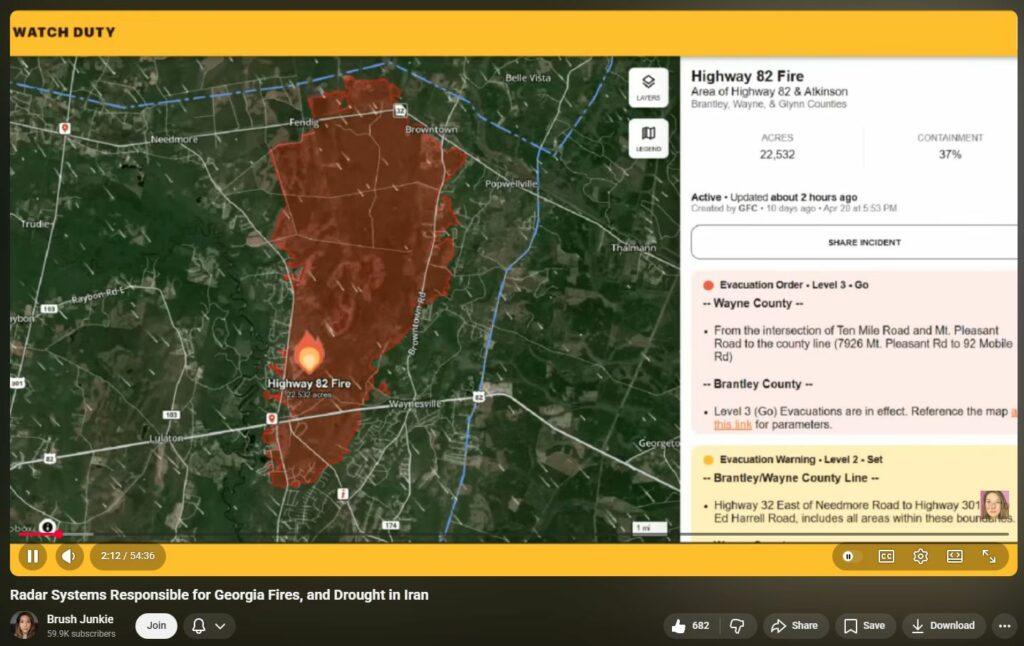Pause the video playback

coord(32,556)
